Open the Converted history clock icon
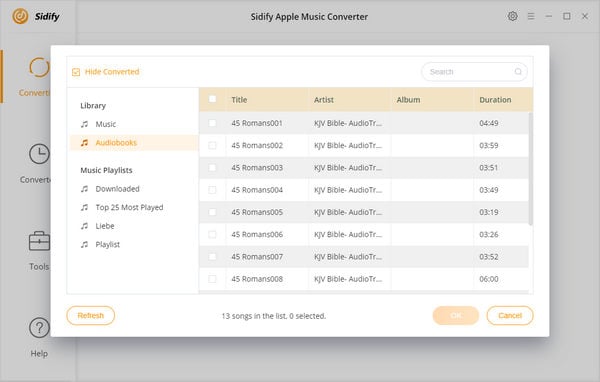600x382 pixels. click(39, 154)
